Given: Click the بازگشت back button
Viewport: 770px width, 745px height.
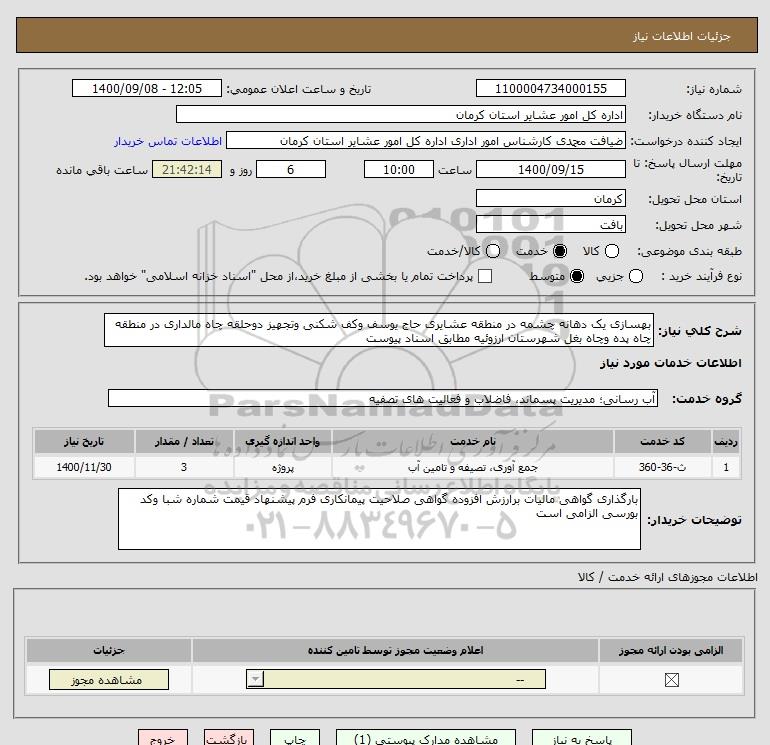Looking at the screenshot, I should (x=229, y=738).
